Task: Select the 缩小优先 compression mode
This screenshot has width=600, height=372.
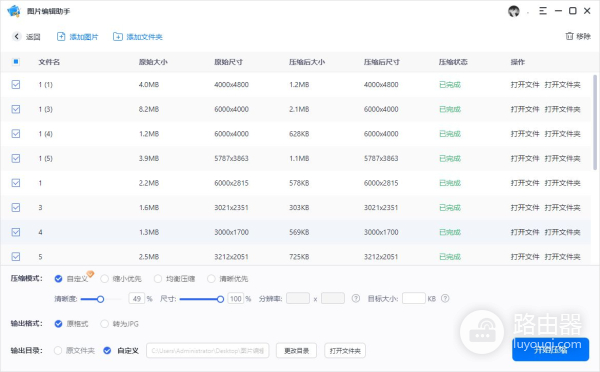Action: pyautogui.click(x=104, y=279)
